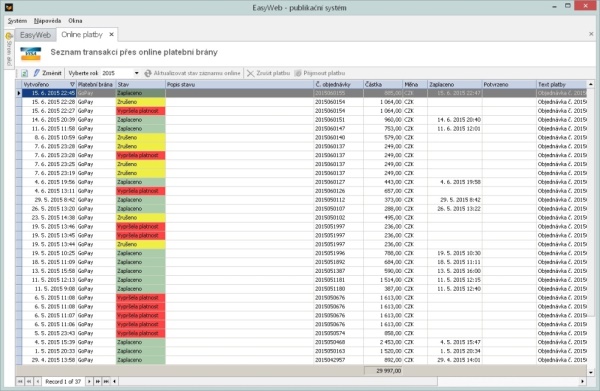Click horizontal scrollbar left arrow

pyautogui.click(x=114, y=381)
